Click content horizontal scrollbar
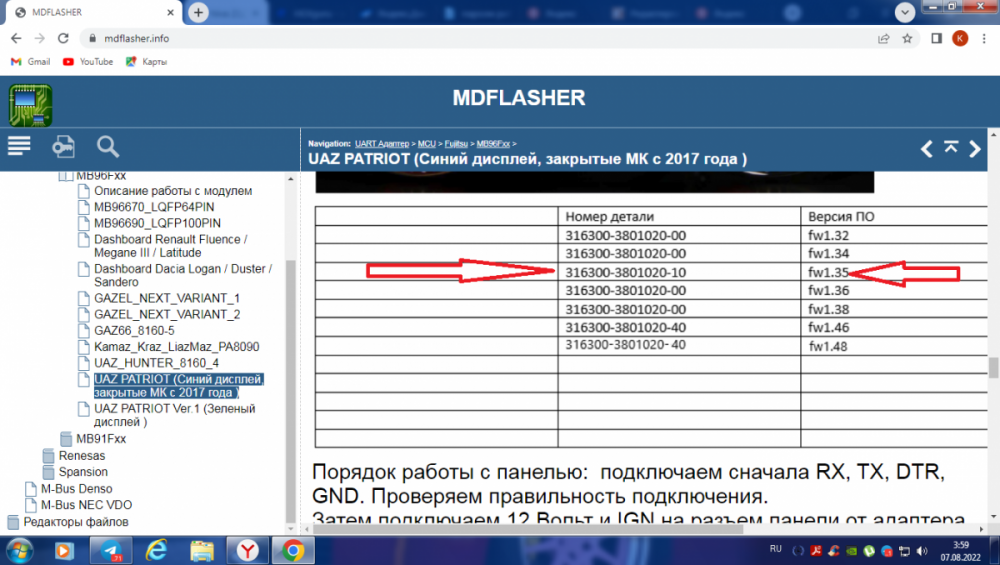 point(528,529)
